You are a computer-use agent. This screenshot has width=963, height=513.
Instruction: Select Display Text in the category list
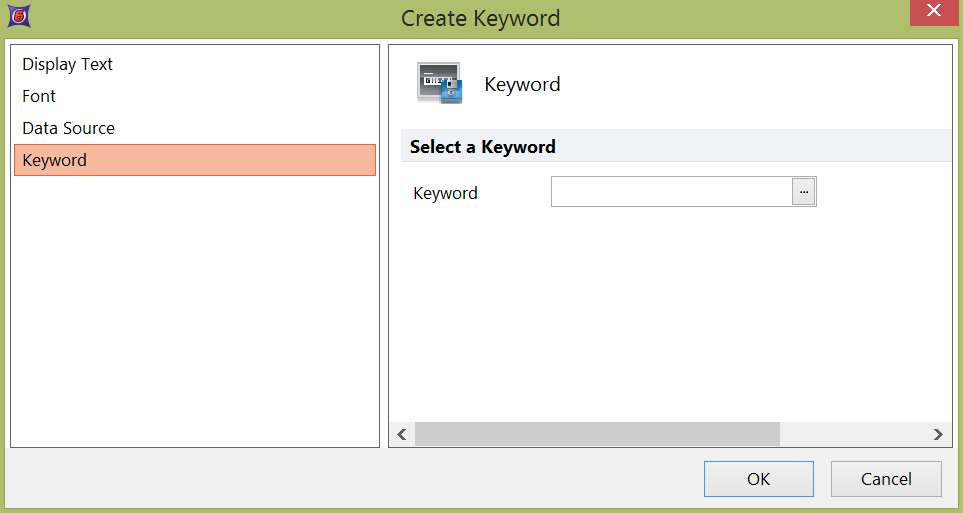point(68,64)
